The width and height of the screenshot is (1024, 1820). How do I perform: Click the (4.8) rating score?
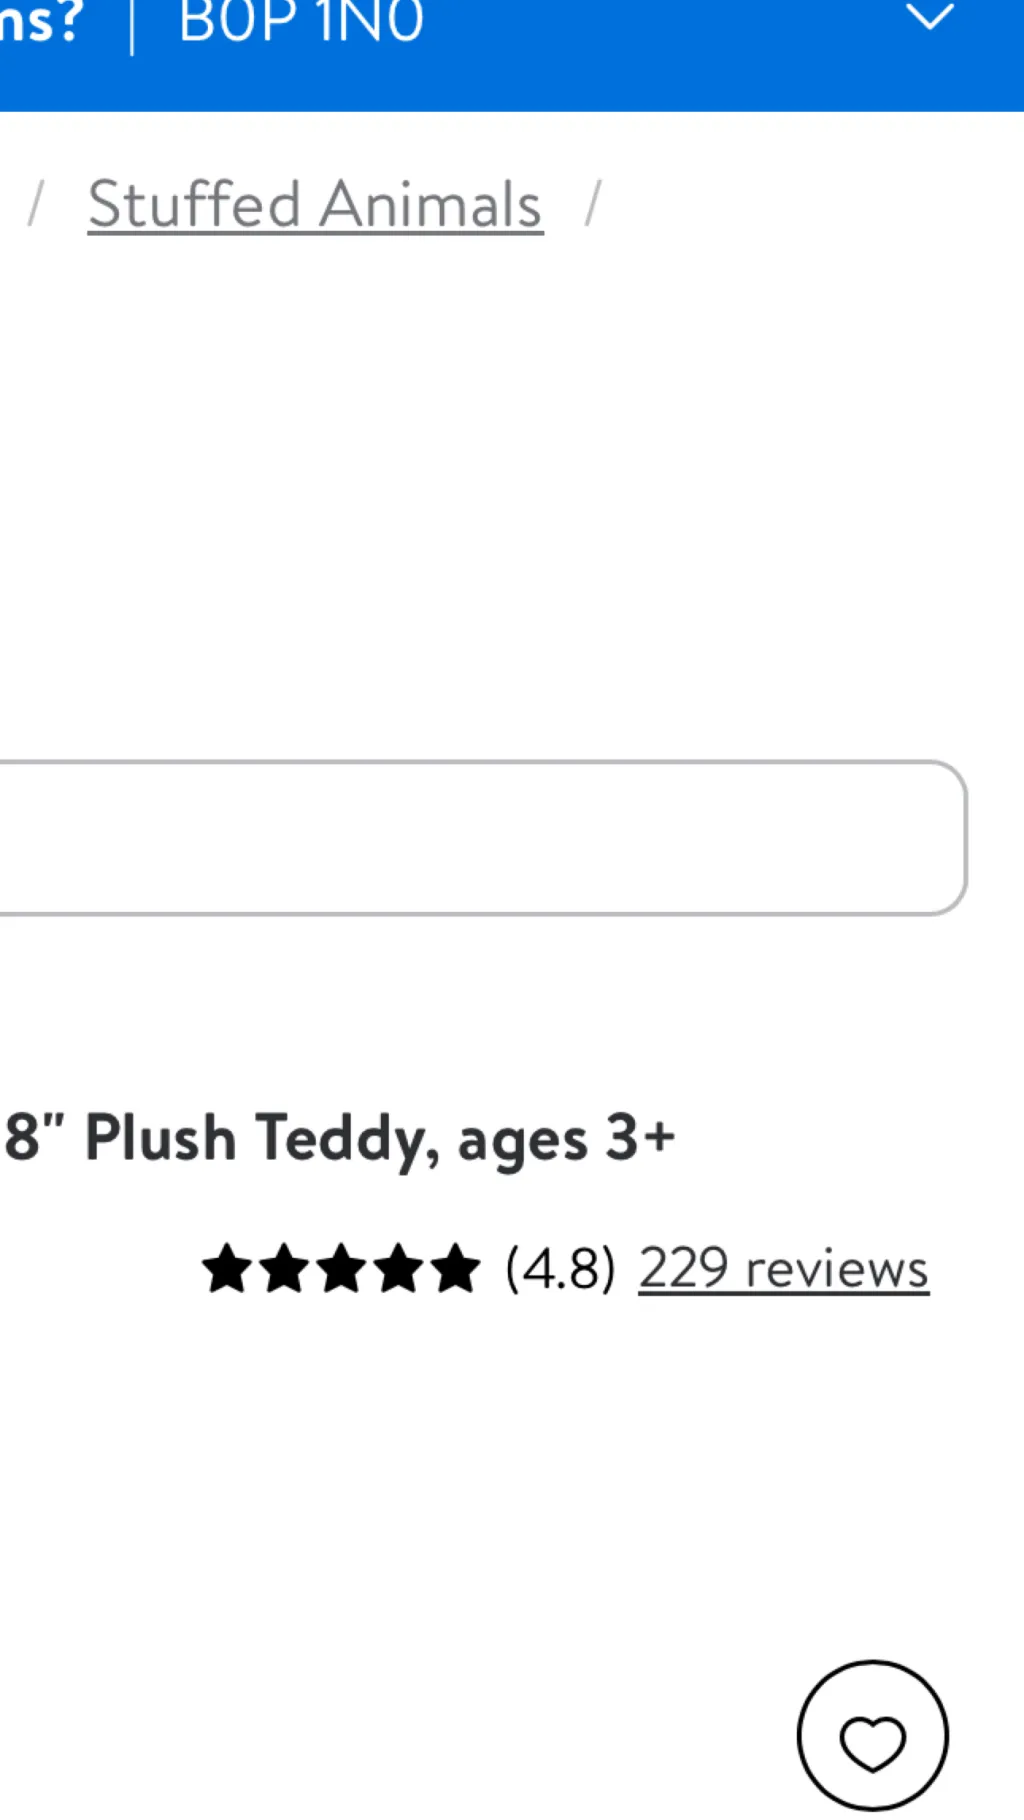(560, 1268)
